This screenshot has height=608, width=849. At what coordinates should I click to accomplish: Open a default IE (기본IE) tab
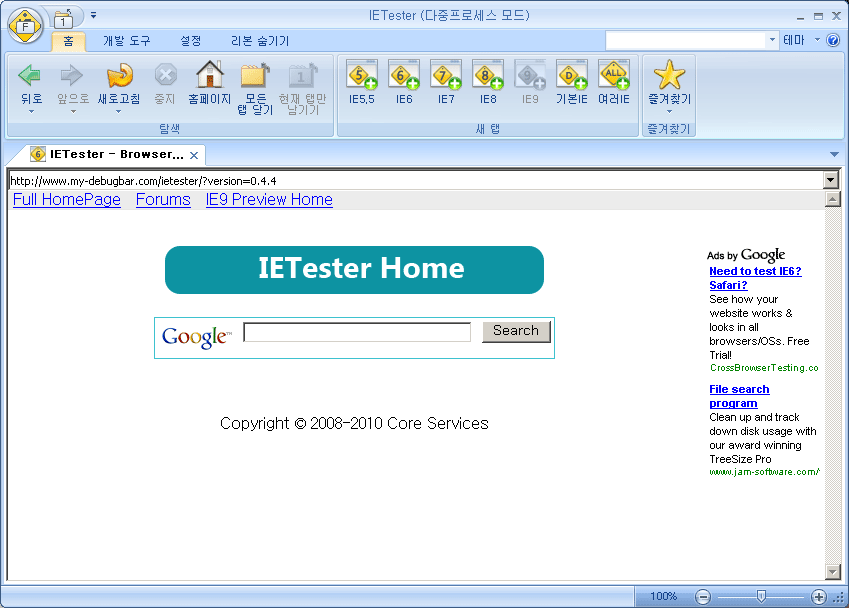click(x=572, y=76)
